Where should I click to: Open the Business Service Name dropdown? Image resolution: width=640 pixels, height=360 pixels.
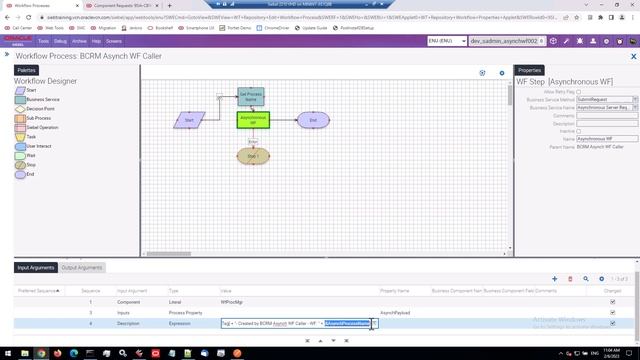(x=635, y=107)
